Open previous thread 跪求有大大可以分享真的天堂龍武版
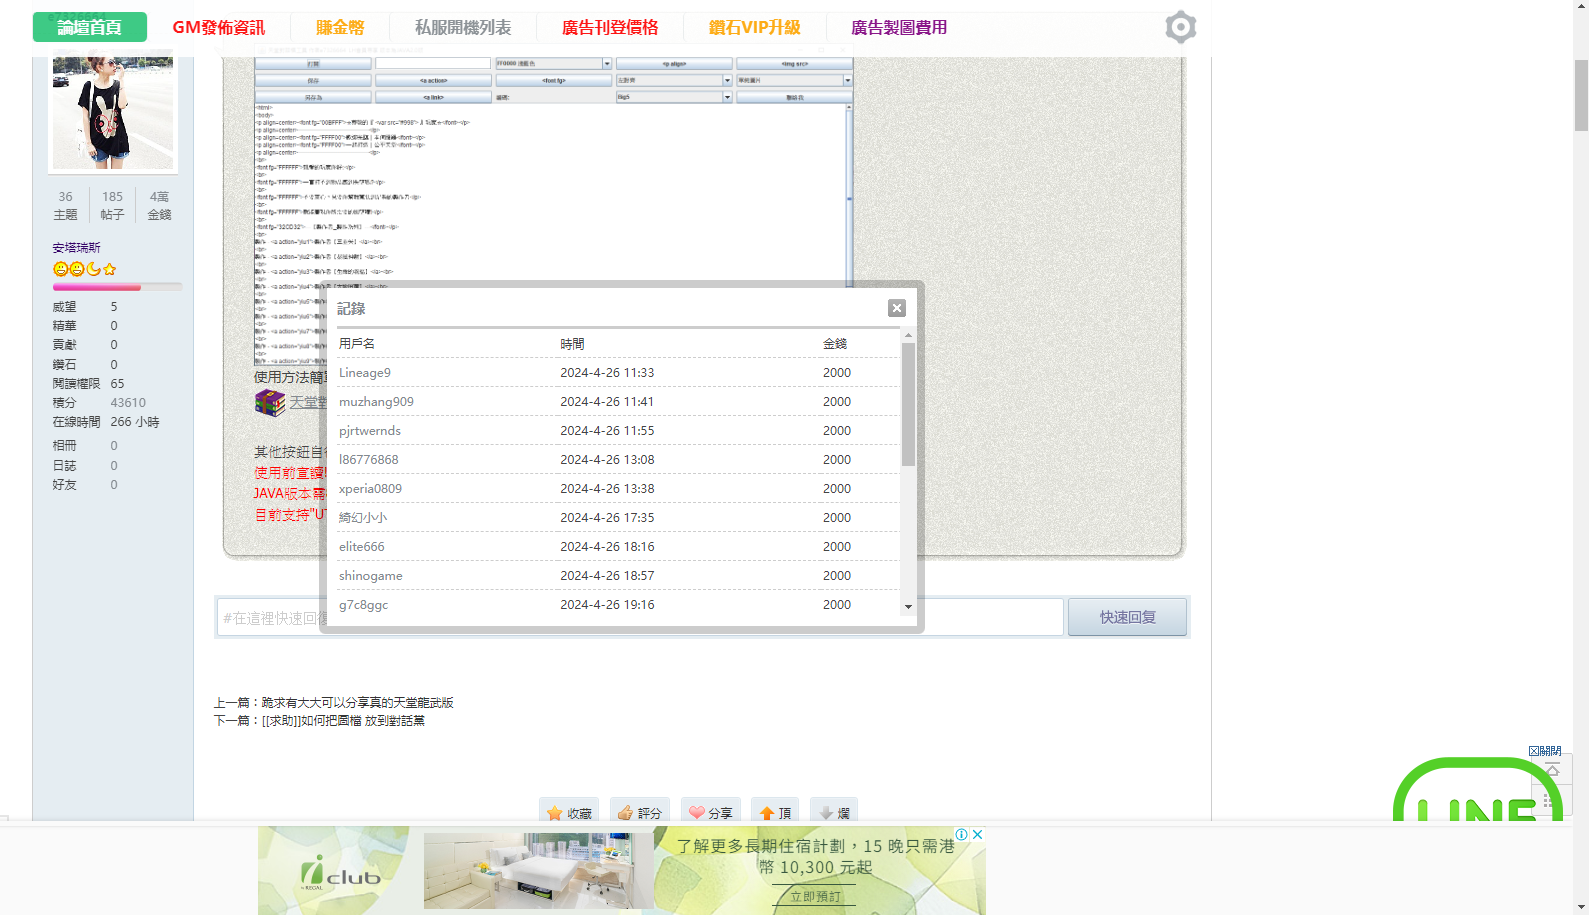Screen dimensions: 1589x915 (357, 702)
